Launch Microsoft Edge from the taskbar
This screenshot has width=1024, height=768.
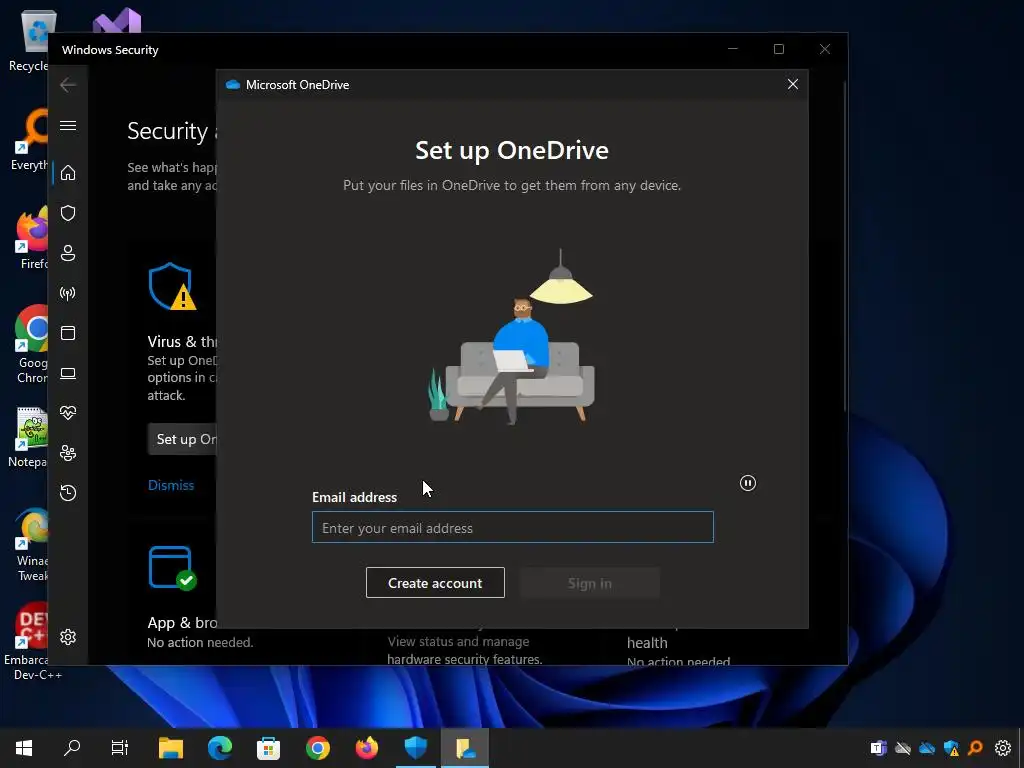[220, 748]
